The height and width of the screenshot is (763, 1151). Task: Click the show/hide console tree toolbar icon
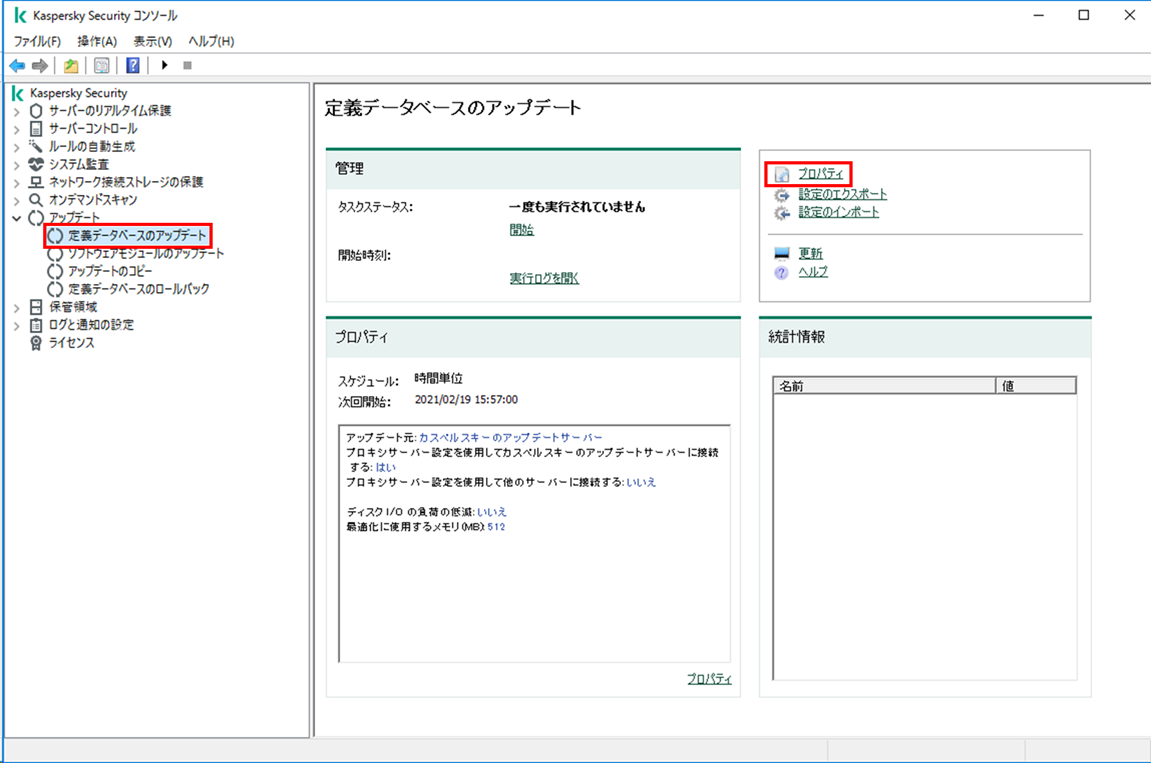[x=102, y=66]
